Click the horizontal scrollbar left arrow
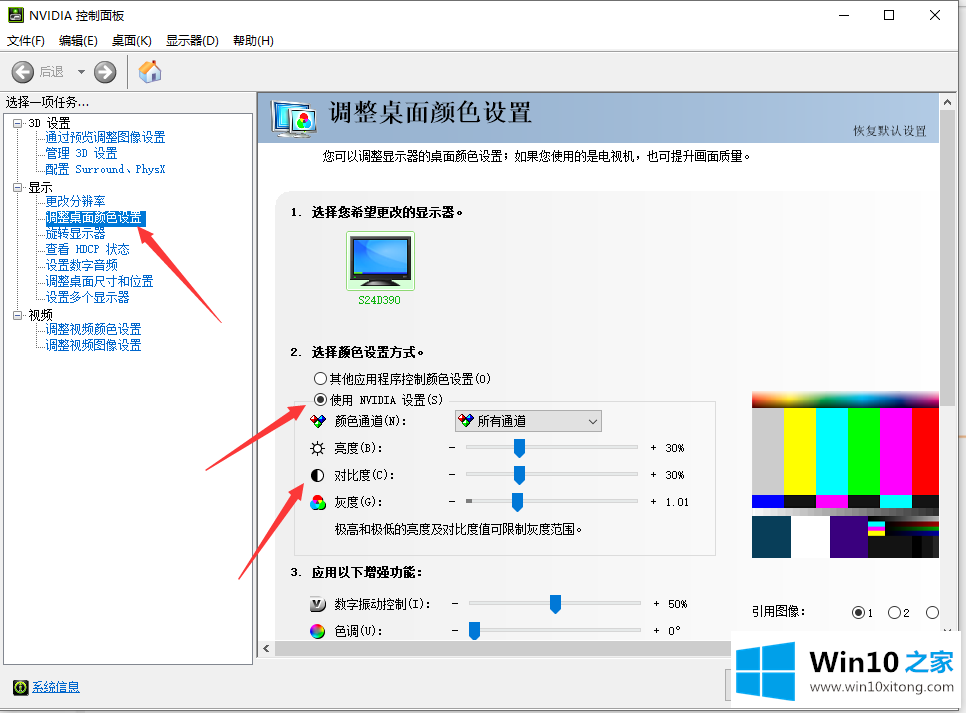 (266, 648)
